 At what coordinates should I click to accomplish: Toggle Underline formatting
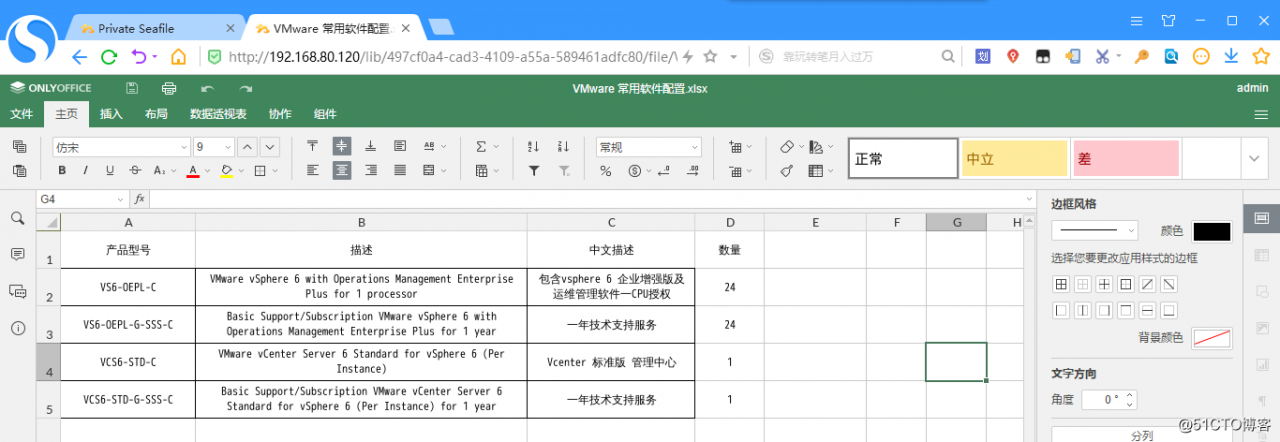click(x=110, y=171)
